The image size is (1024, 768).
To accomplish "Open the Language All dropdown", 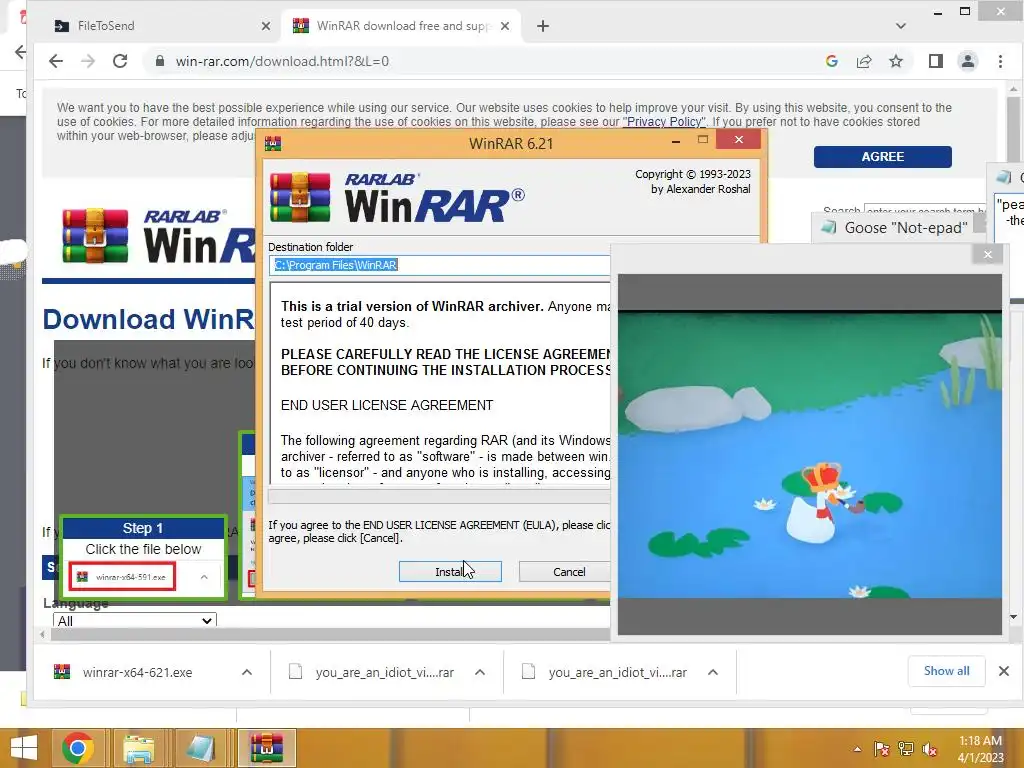I will 135,620.
